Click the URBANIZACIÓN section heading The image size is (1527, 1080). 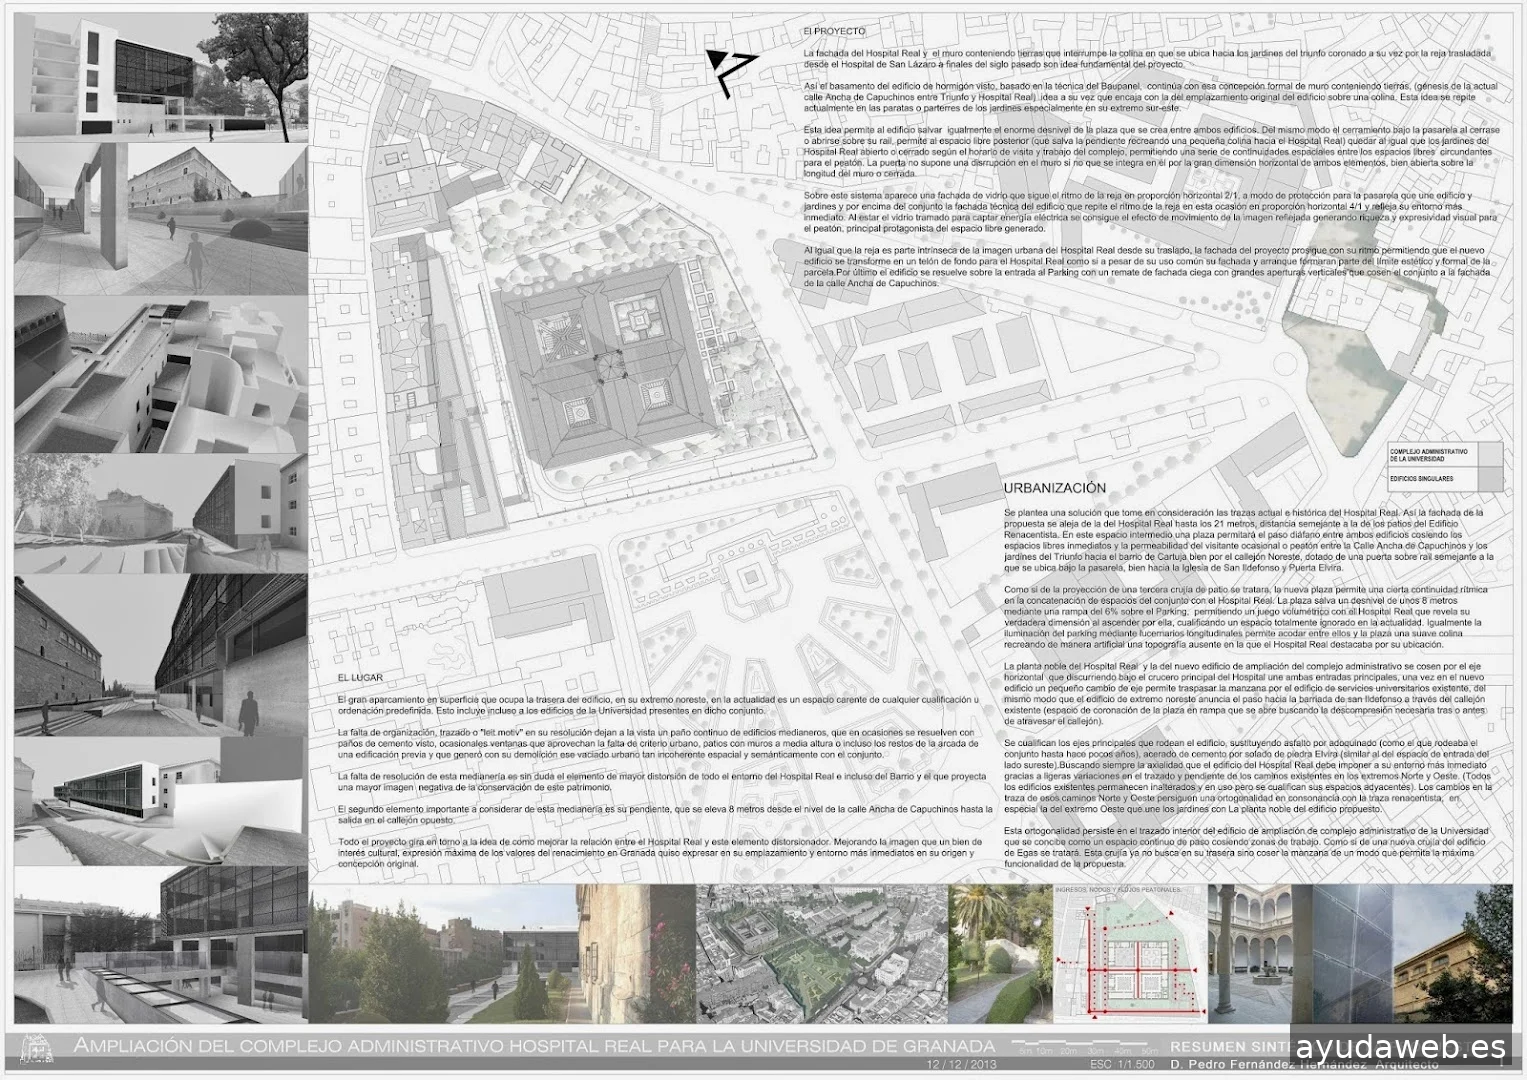click(1054, 488)
